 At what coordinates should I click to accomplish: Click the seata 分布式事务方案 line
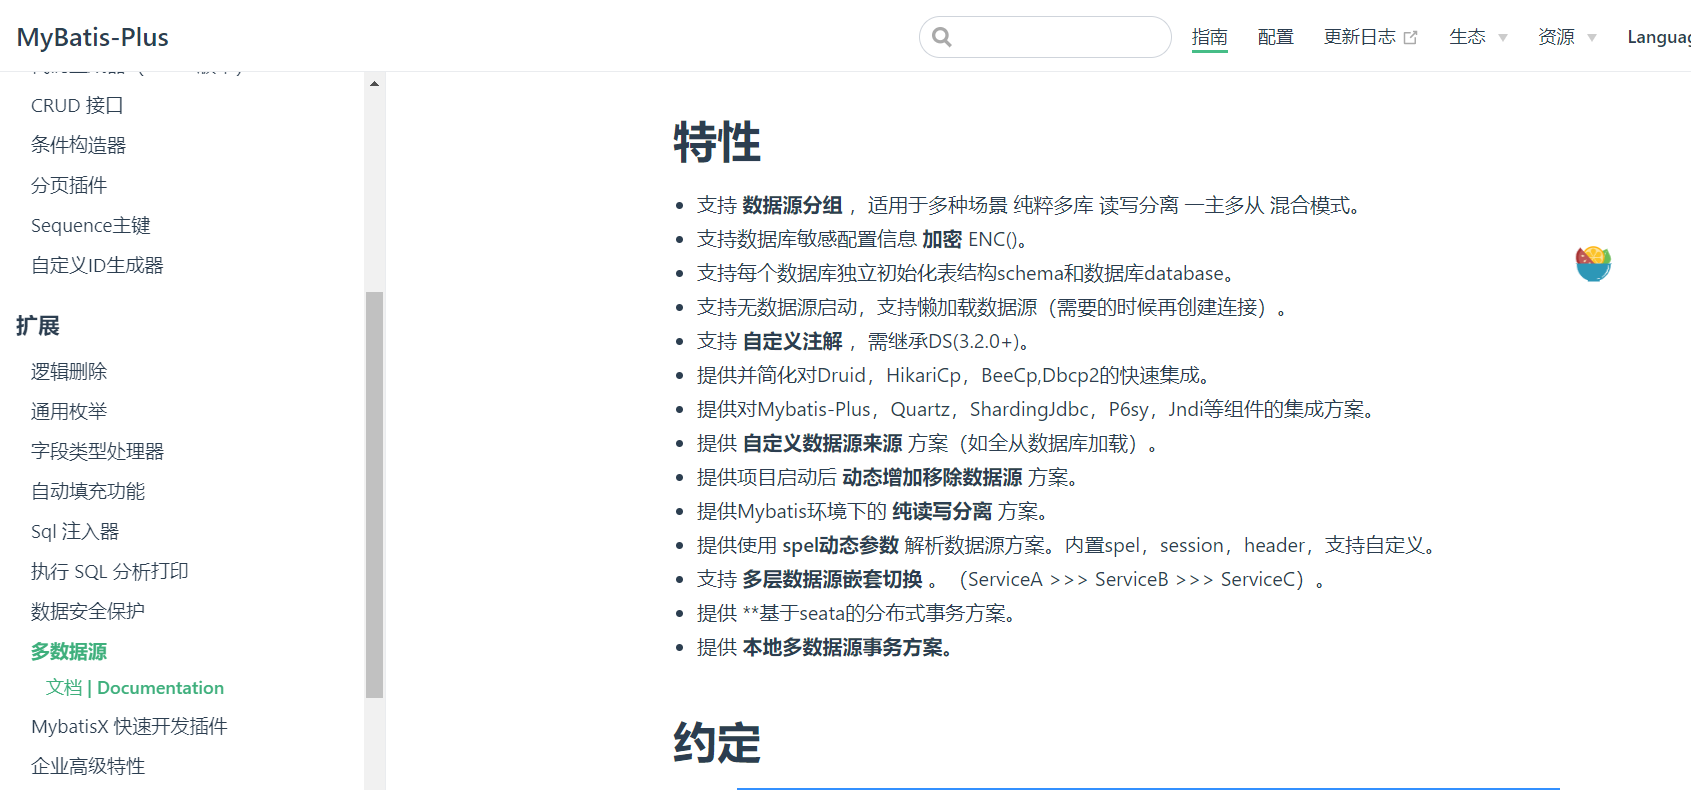tap(859, 613)
